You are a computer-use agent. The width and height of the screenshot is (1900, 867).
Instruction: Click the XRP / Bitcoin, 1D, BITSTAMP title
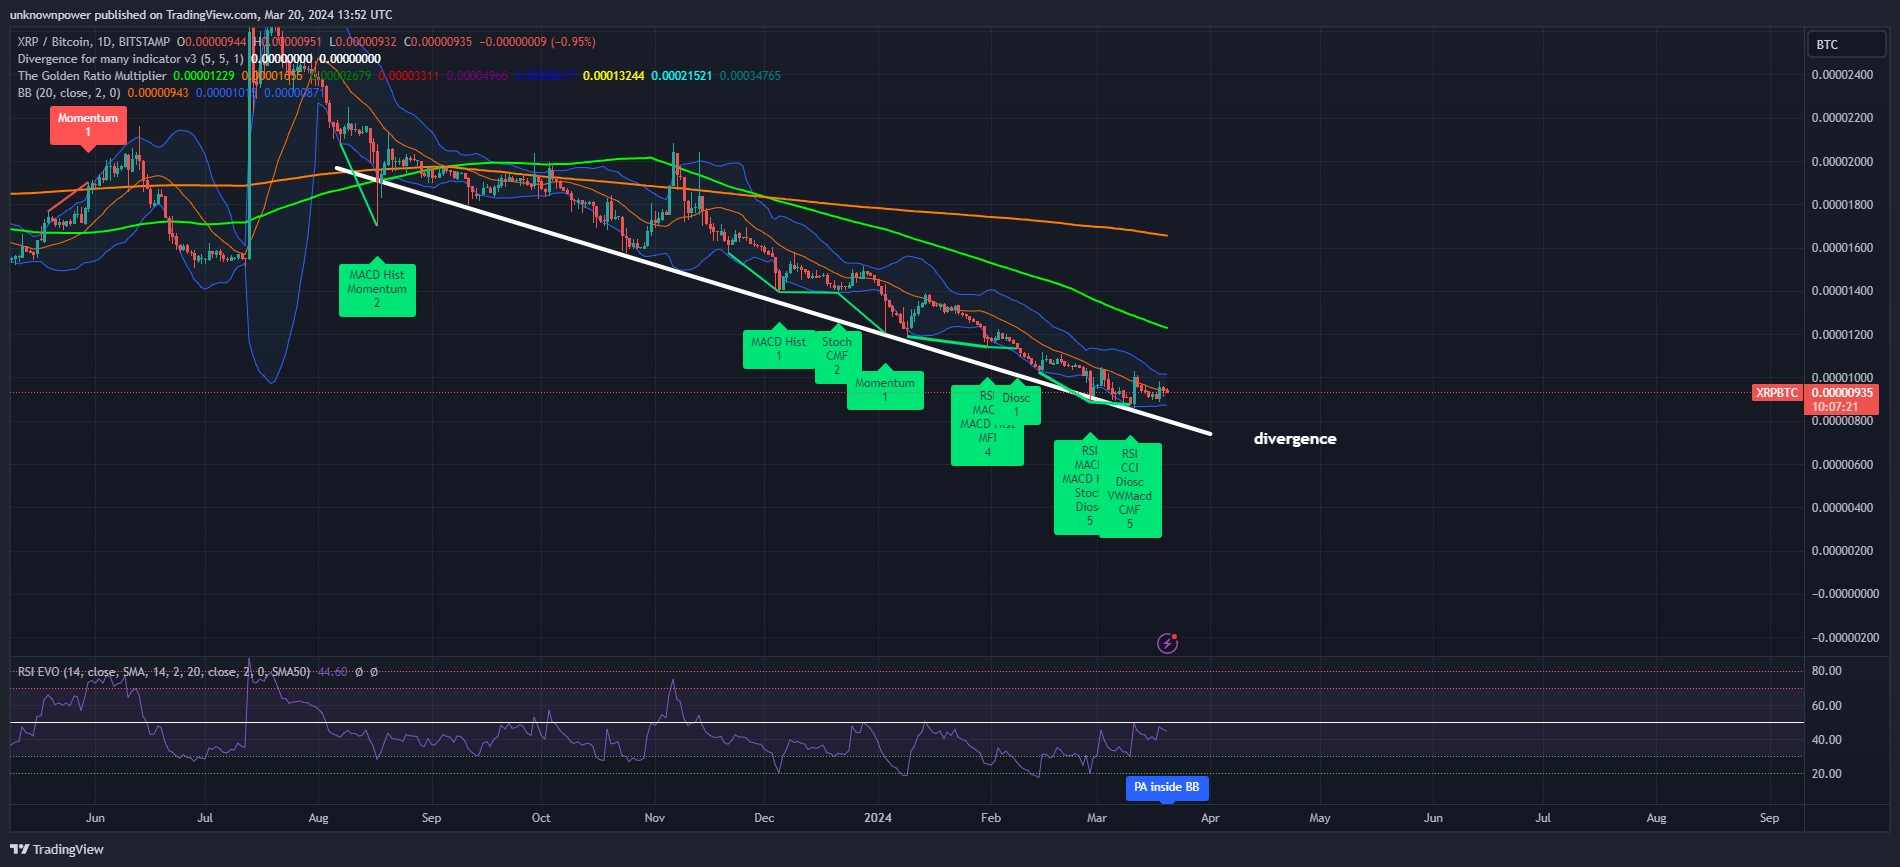[93, 42]
